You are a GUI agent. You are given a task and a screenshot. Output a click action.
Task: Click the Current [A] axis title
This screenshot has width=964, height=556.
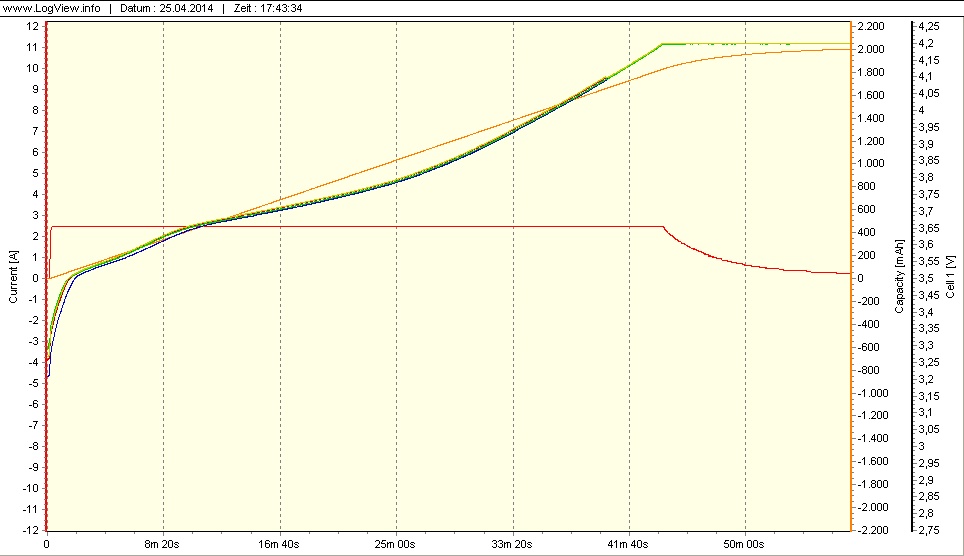pos(12,276)
